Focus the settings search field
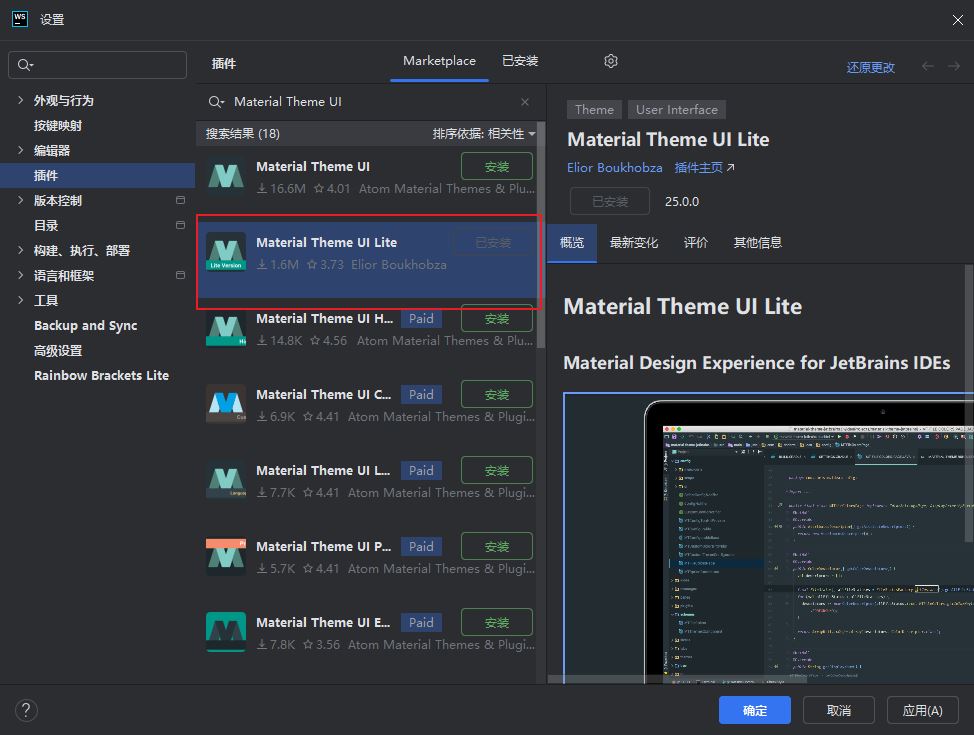 [x=98, y=65]
